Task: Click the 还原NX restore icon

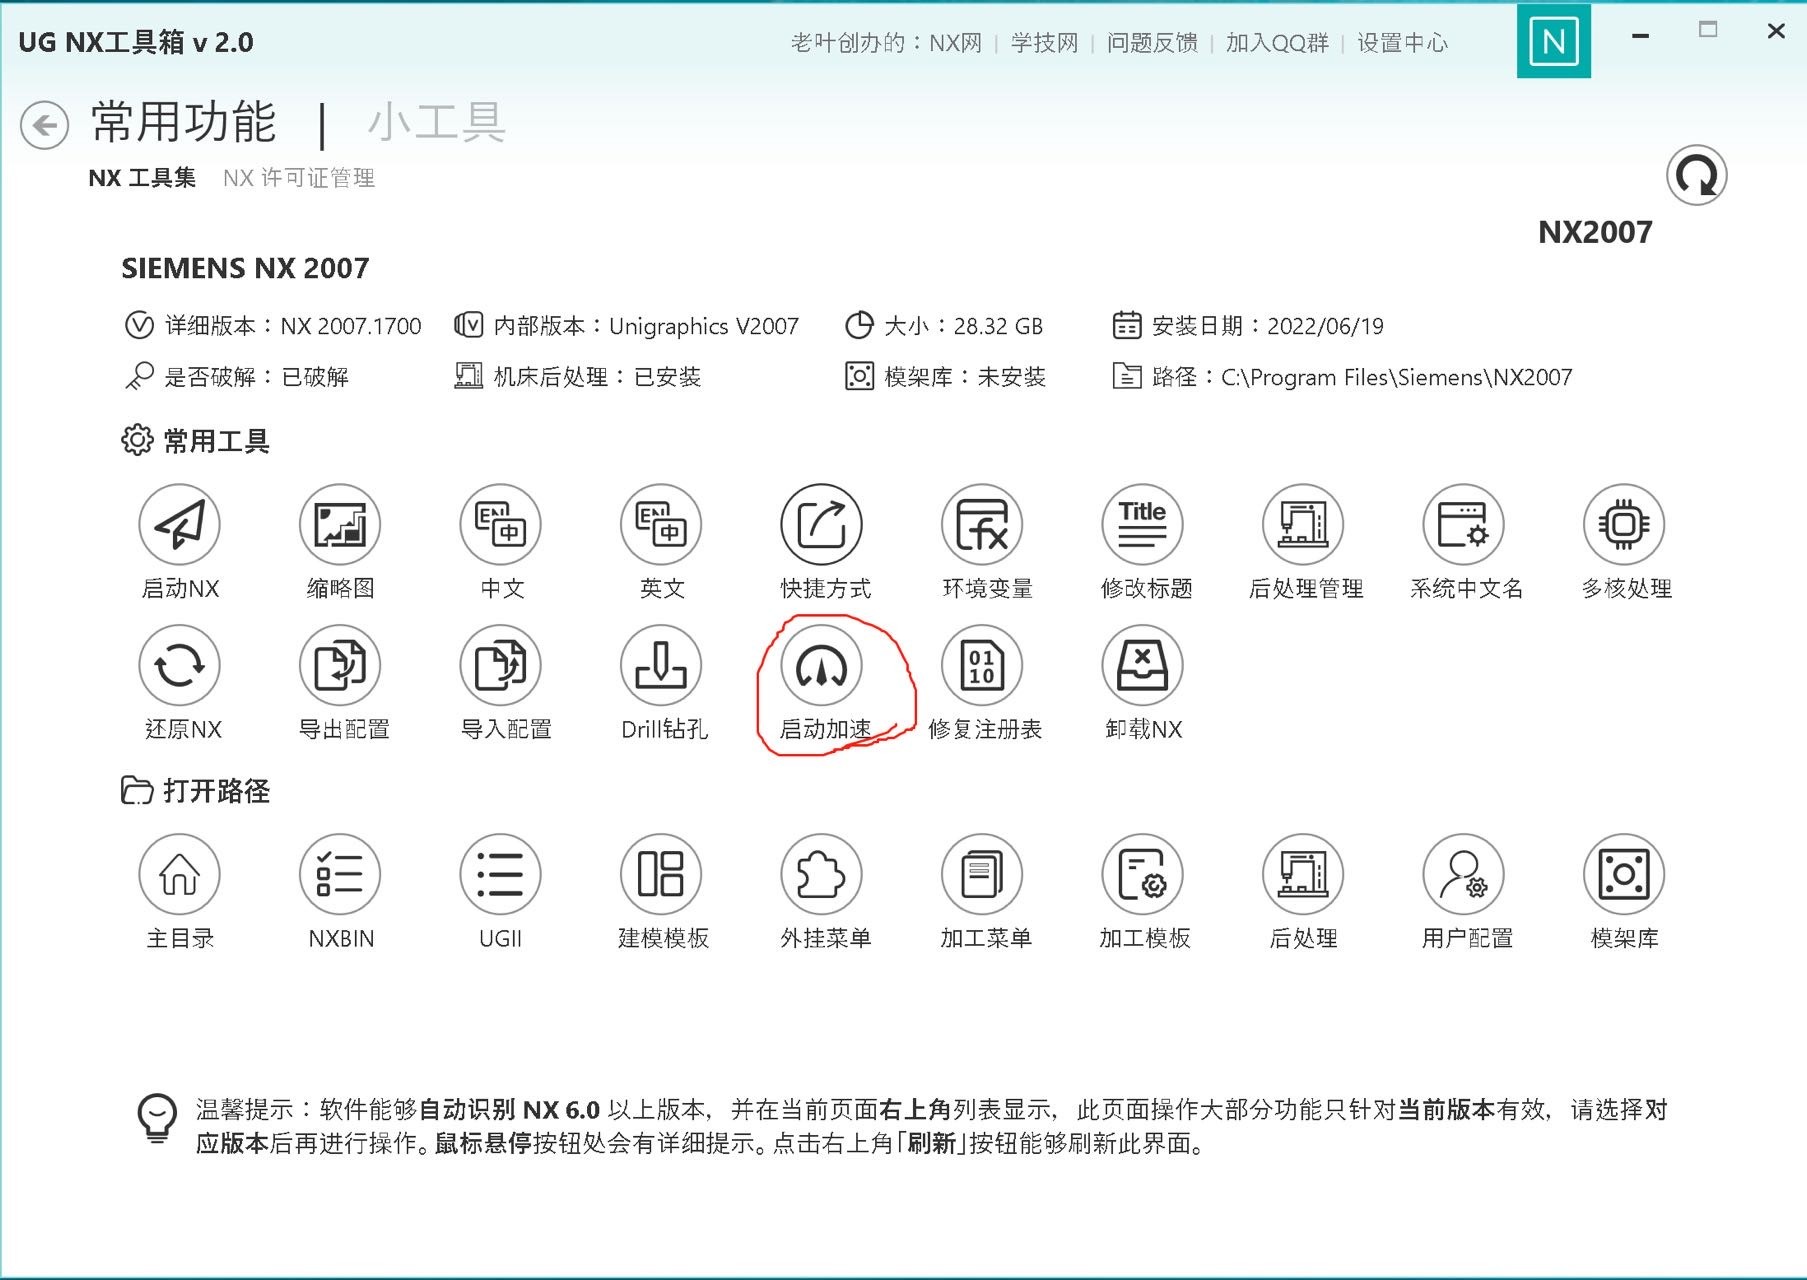Action: click(x=179, y=666)
